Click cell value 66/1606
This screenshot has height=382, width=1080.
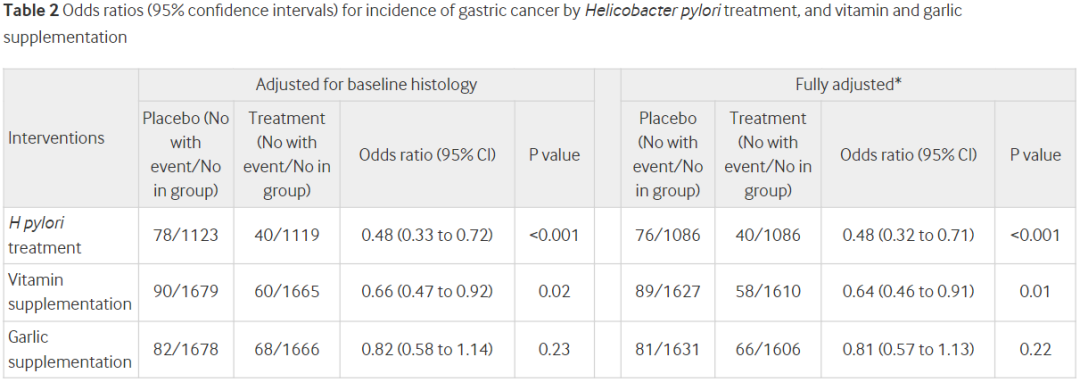(x=769, y=350)
